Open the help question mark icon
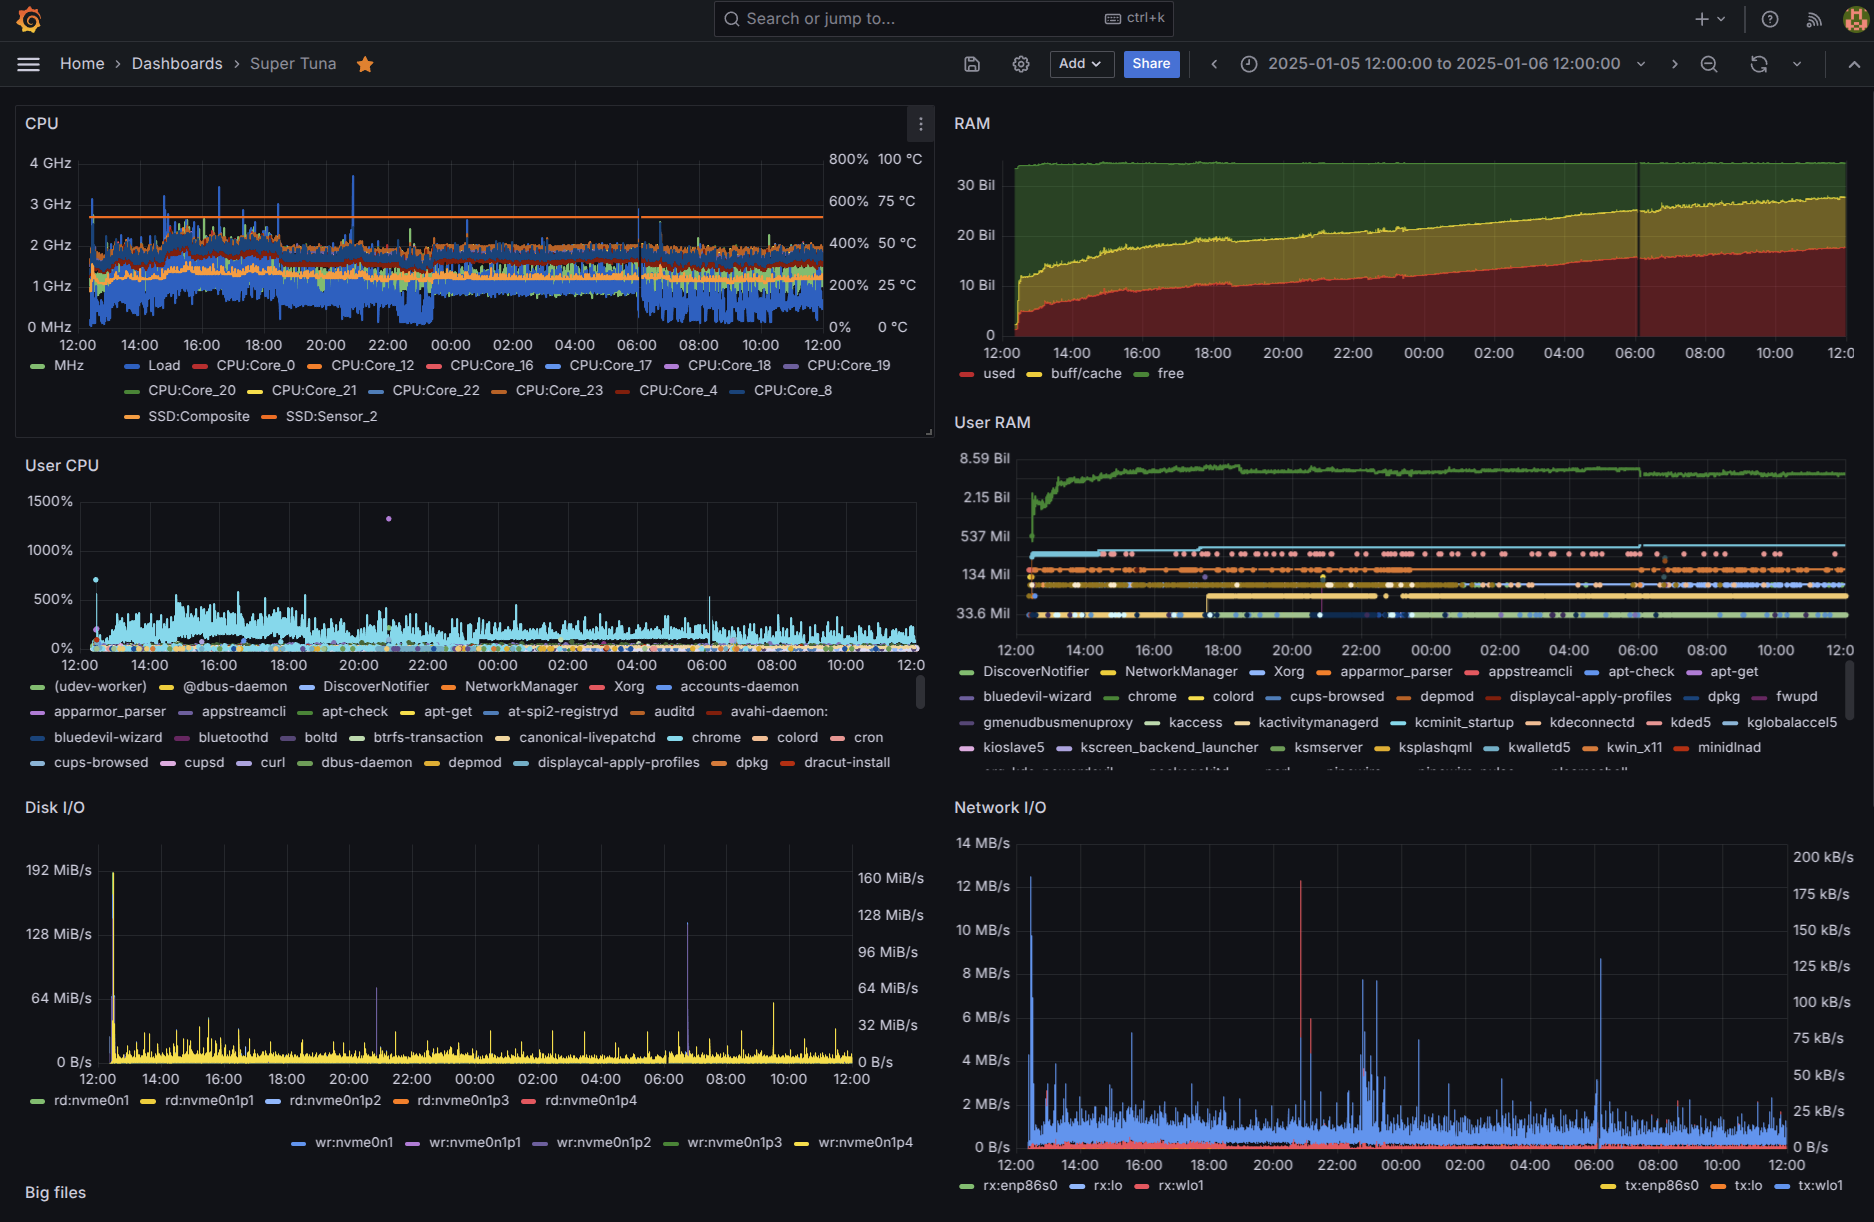 [1769, 19]
